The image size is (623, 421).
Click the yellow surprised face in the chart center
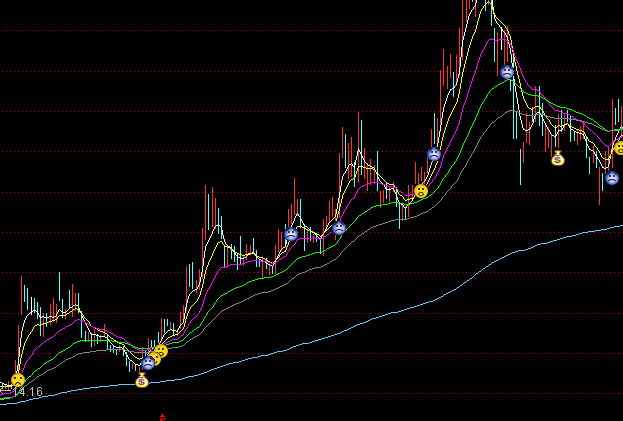(421, 190)
